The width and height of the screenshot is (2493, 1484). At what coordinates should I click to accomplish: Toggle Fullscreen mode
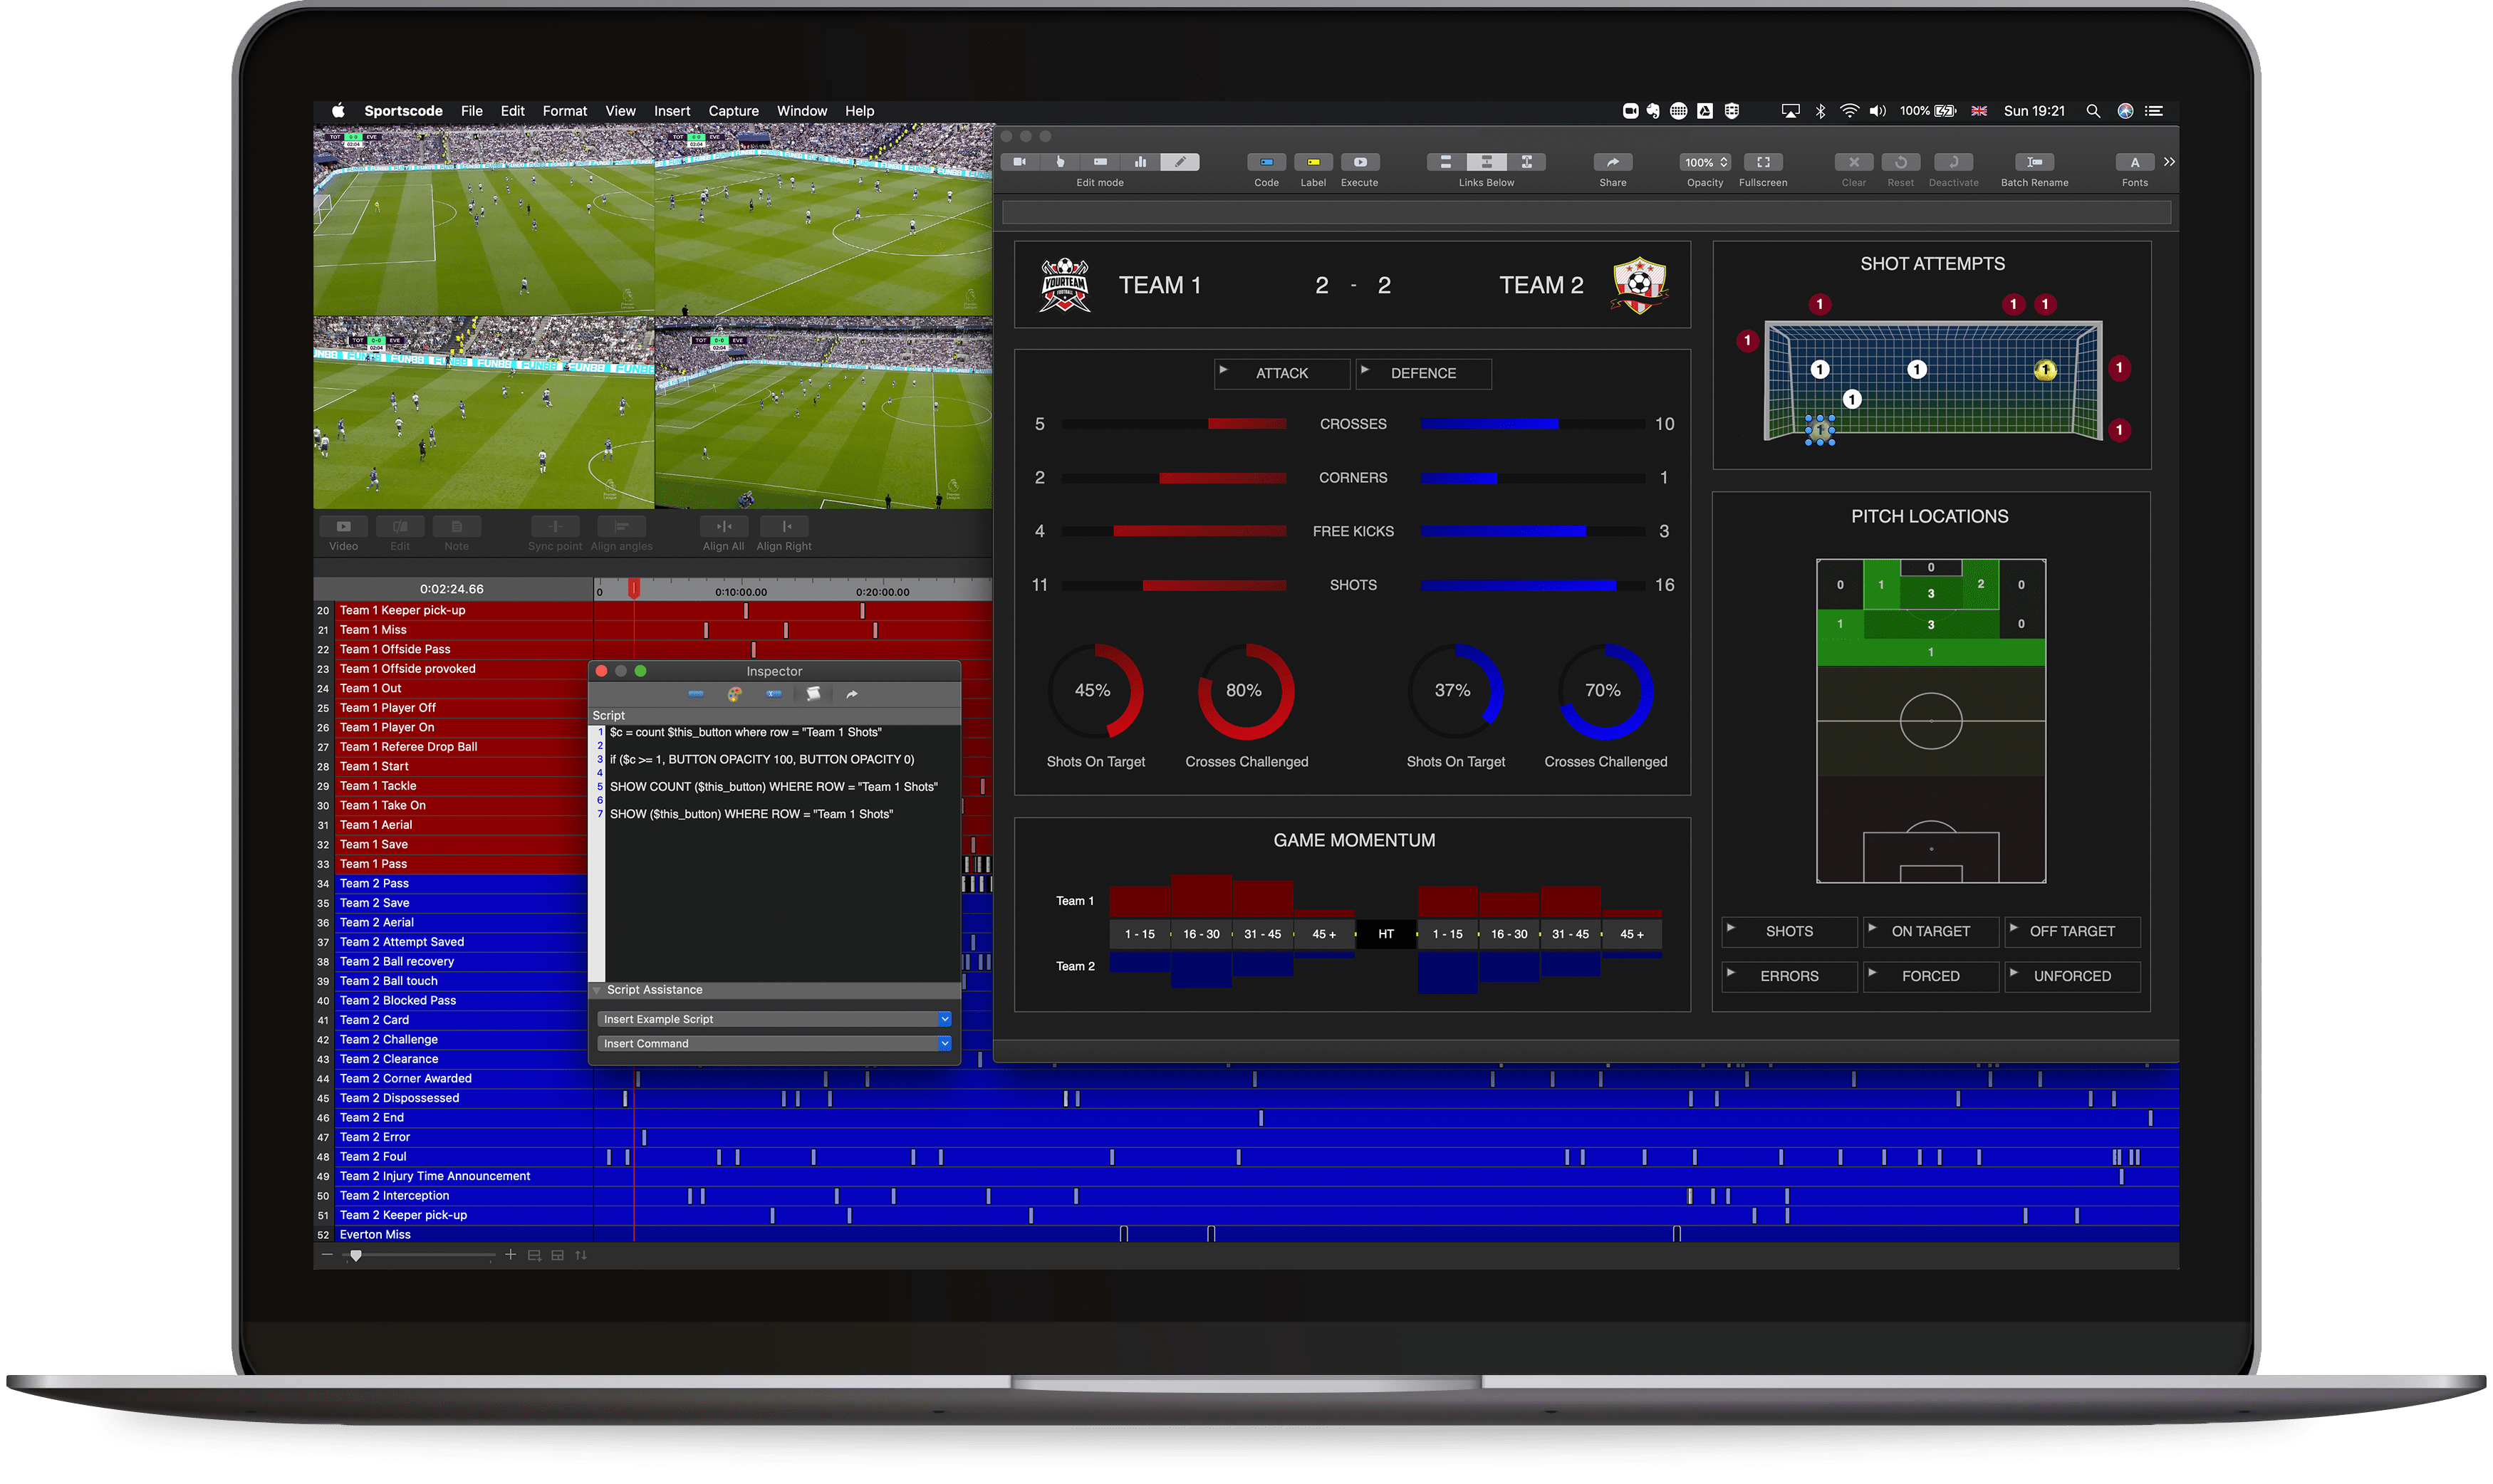[x=1762, y=162]
